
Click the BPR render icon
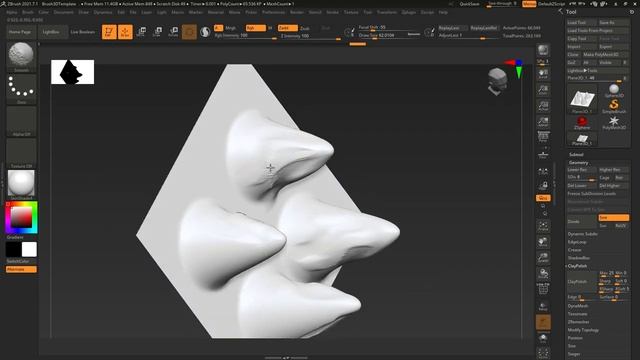[x=543, y=50]
